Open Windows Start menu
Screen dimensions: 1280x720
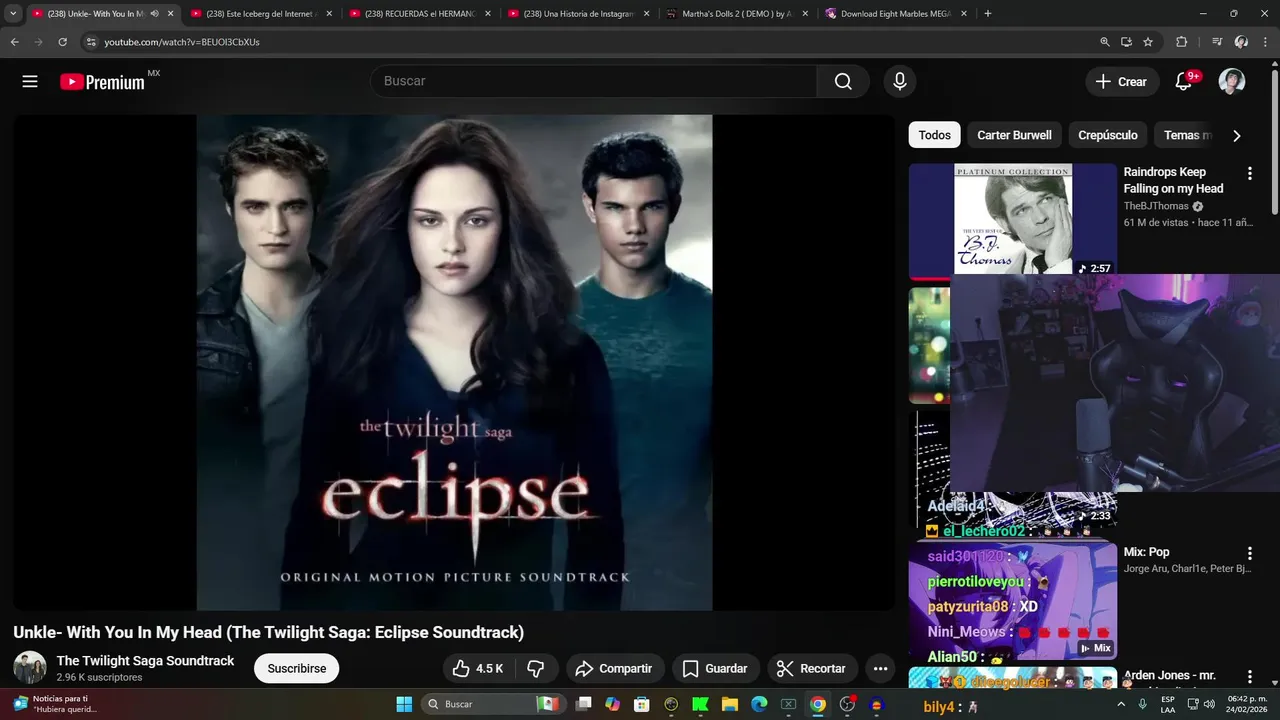(404, 704)
